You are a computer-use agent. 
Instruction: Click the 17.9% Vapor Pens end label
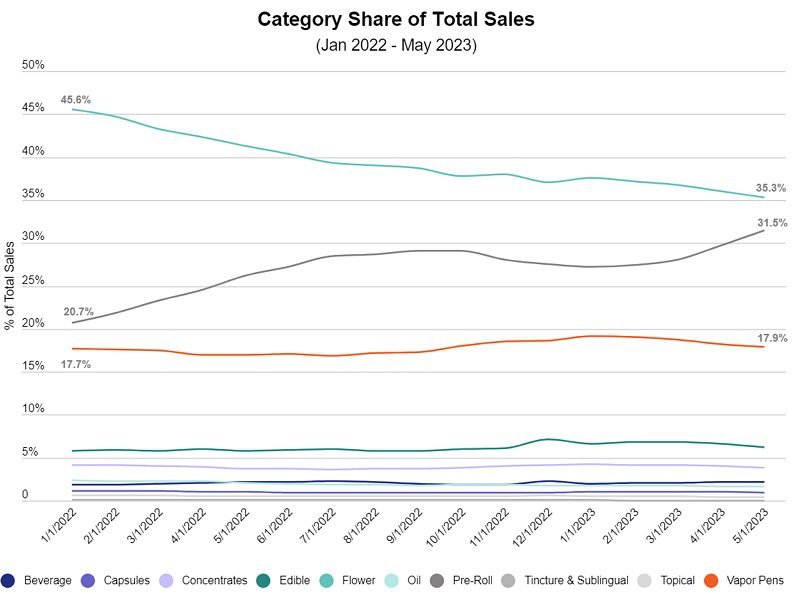772,338
